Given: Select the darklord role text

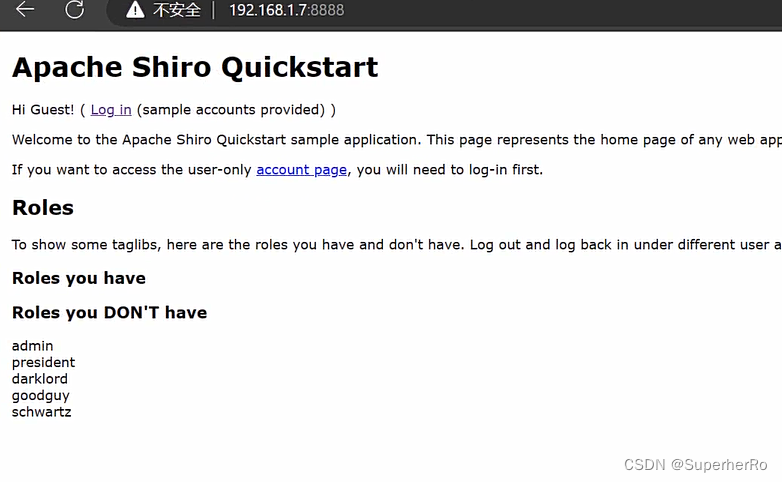Looking at the screenshot, I should 40,379.
